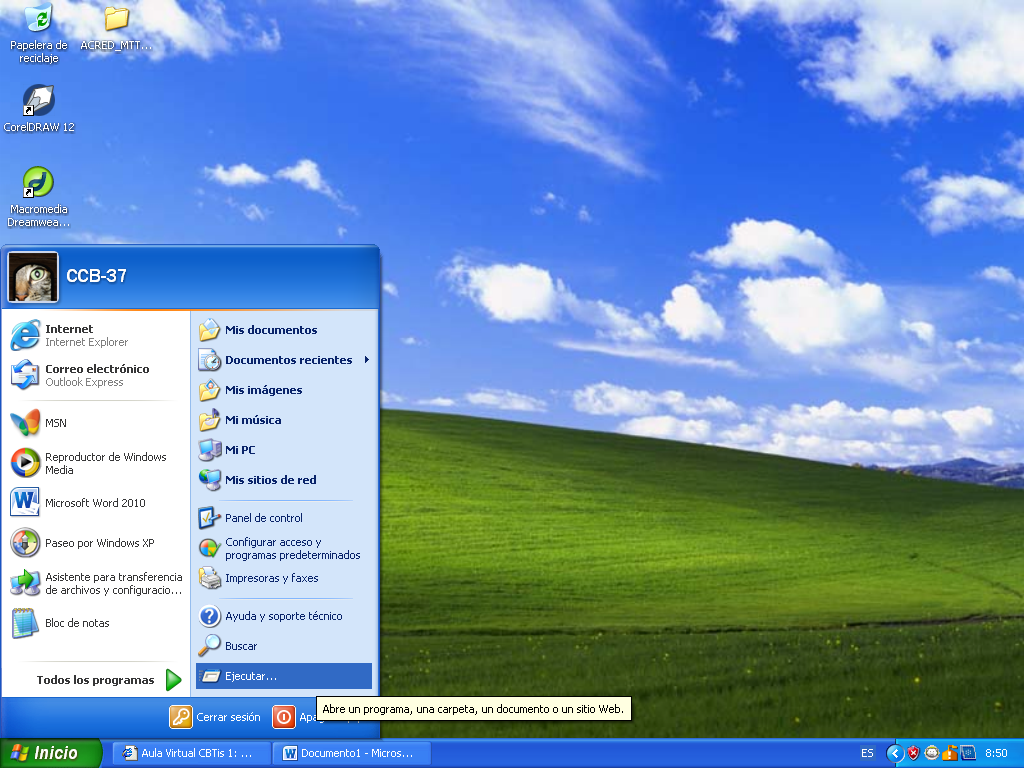This screenshot has height=768, width=1024.
Task: Click the Asistente para transferencia de archivos icon
Action: [x=25, y=583]
